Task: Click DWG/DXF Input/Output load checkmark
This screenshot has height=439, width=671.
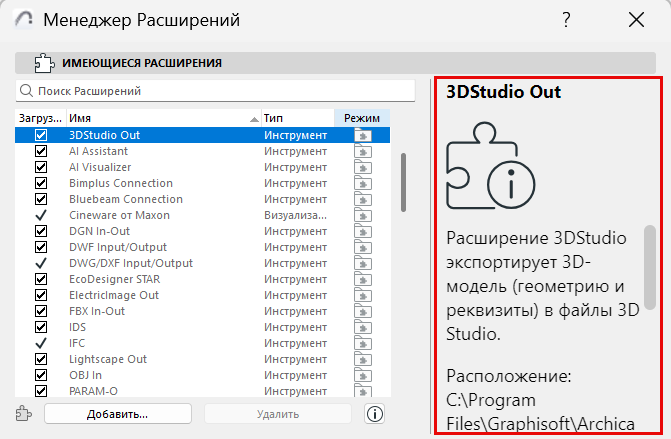Action: [x=41, y=263]
